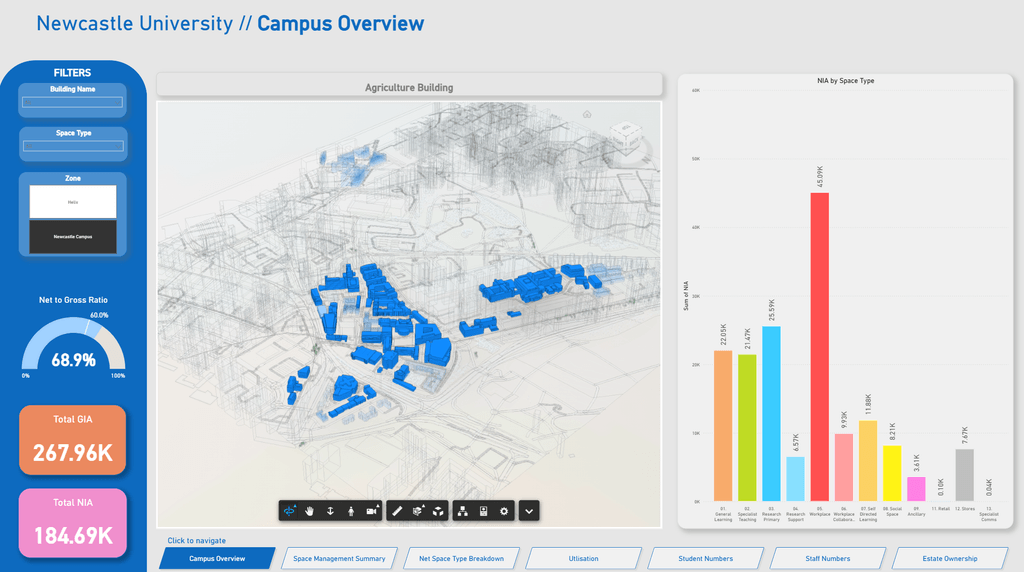Toggle the Explode model tool
Image resolution: width=1024 pixels, height=572 pixels.
tap(438, 511)
